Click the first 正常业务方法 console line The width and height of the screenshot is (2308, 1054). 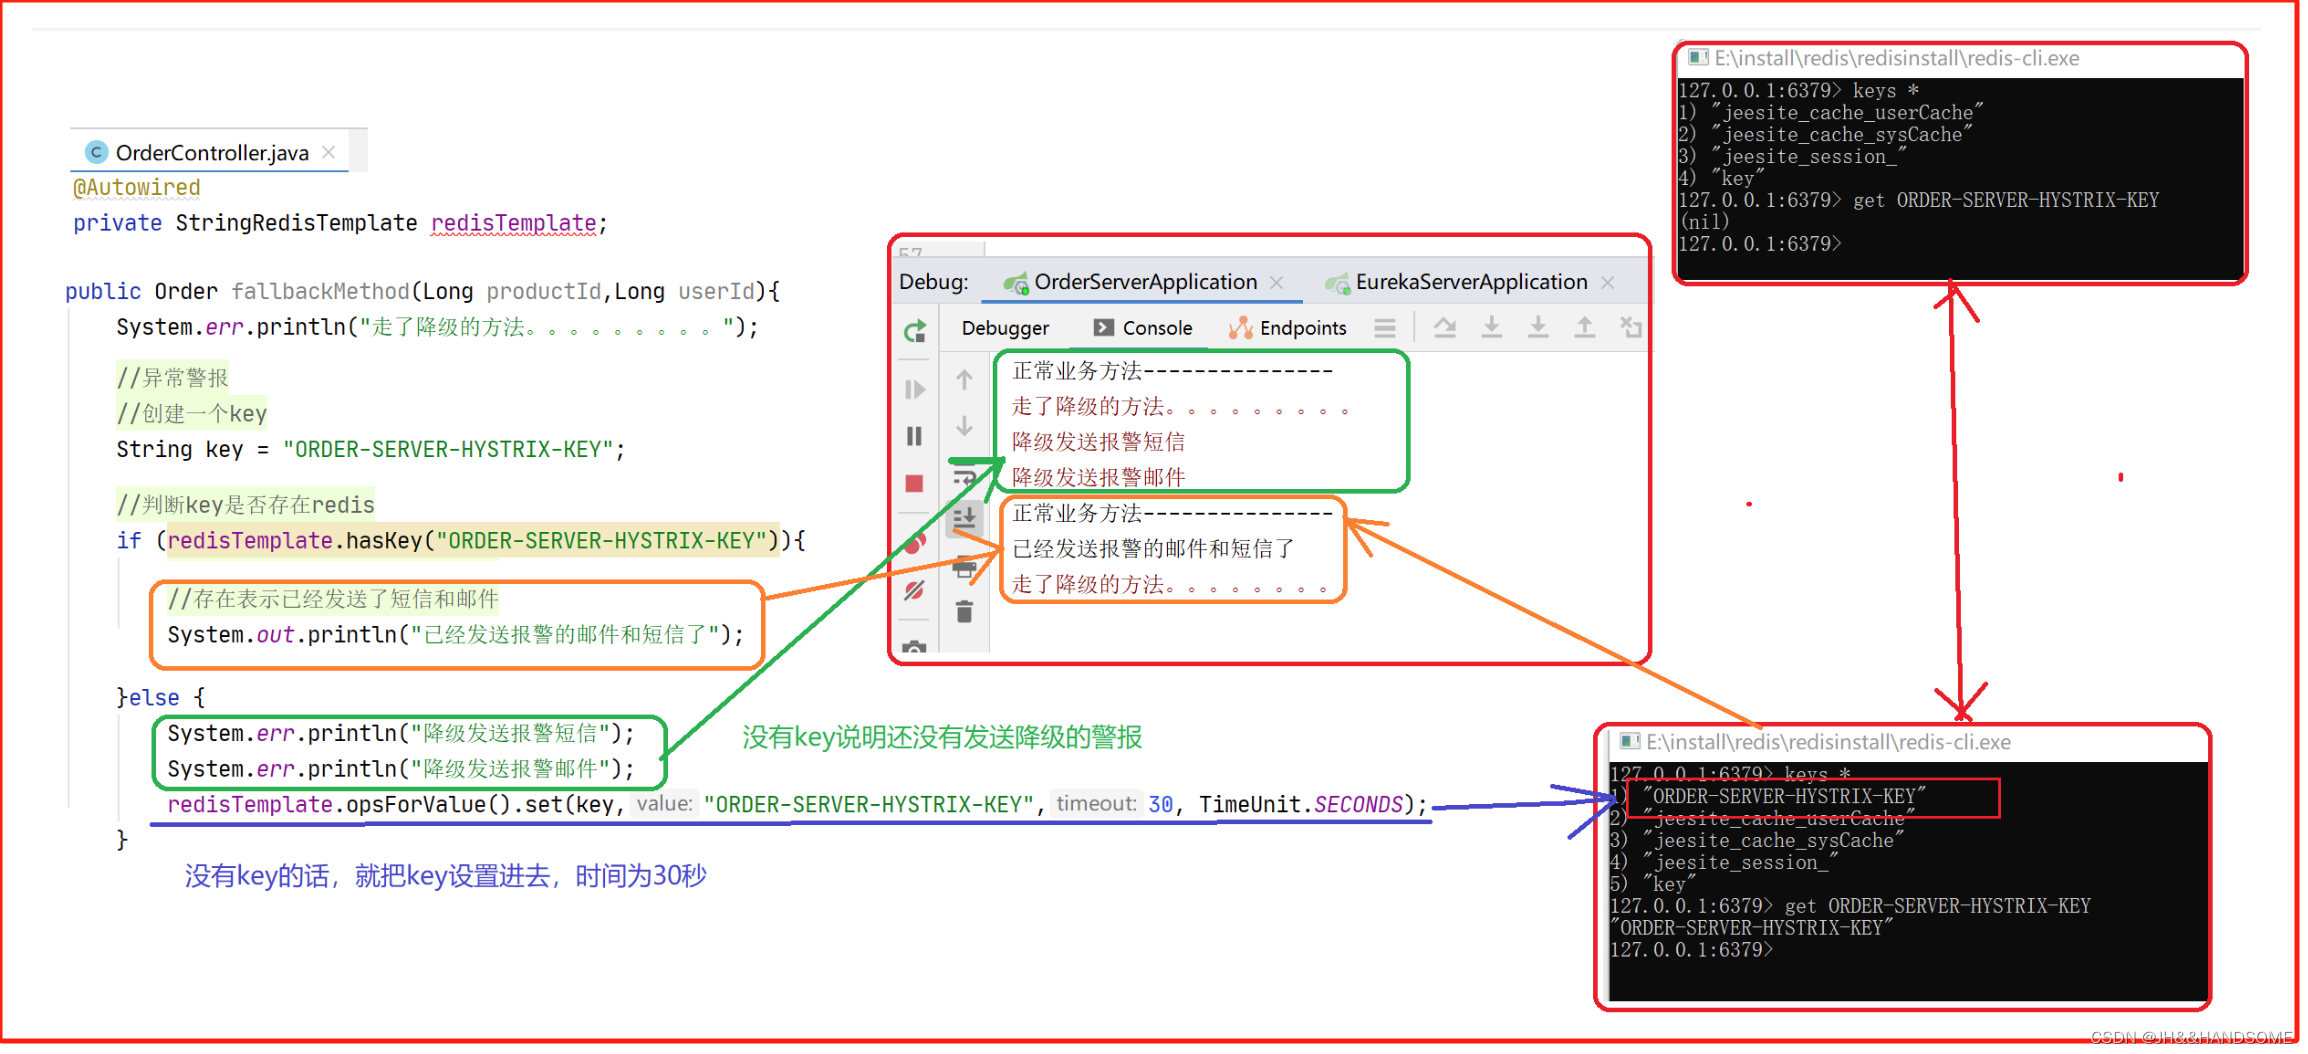click(x=1172, y=371)
